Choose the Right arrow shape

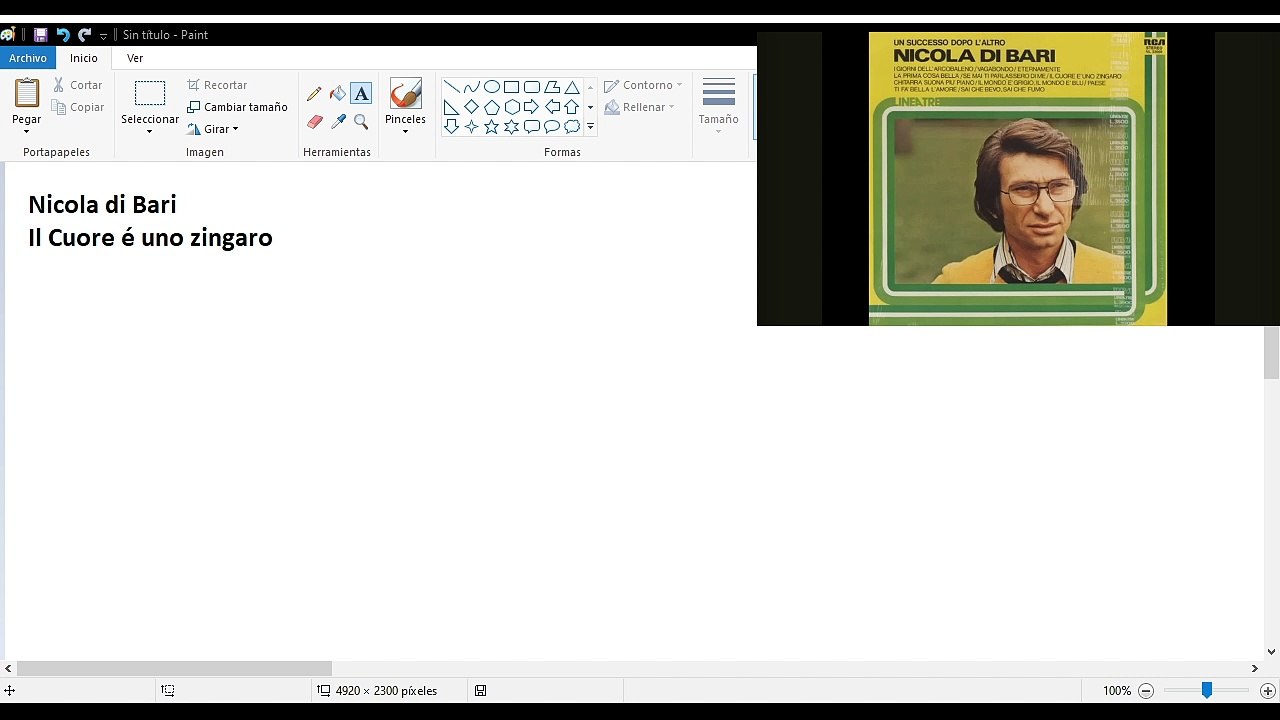(532, 107)
